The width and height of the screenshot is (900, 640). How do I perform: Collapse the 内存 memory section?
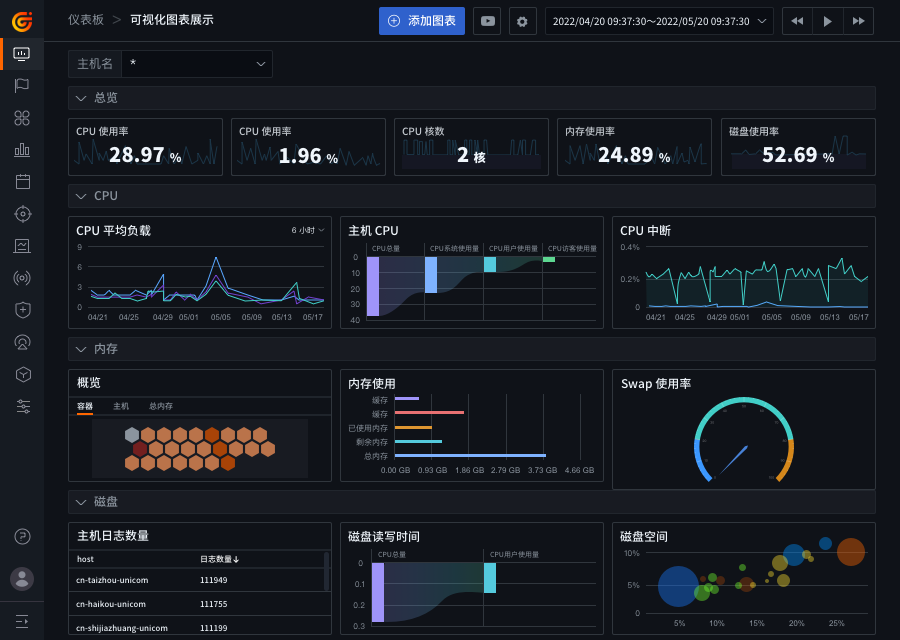(x=81, y=349)
